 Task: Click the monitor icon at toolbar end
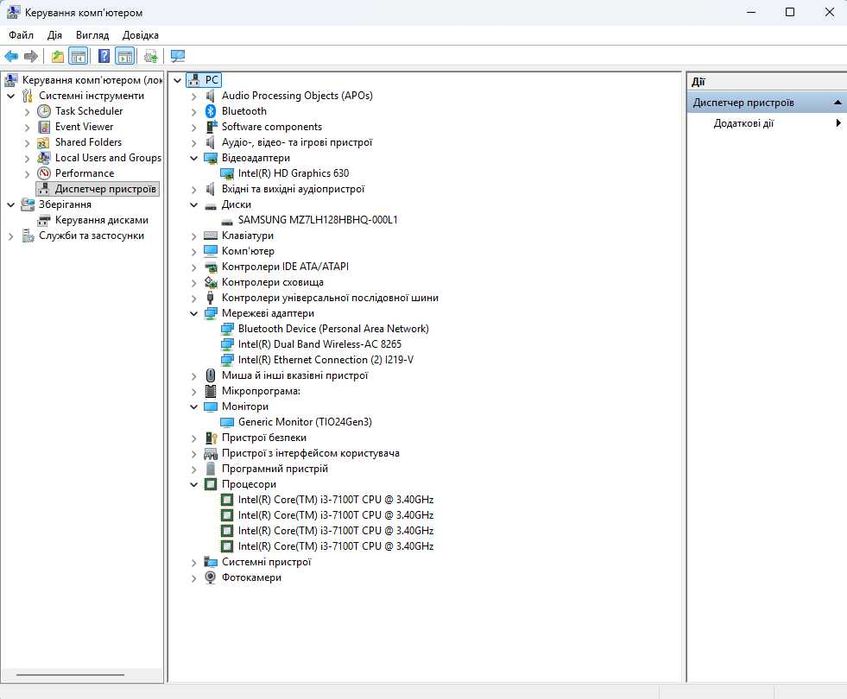tap(178, 56)
